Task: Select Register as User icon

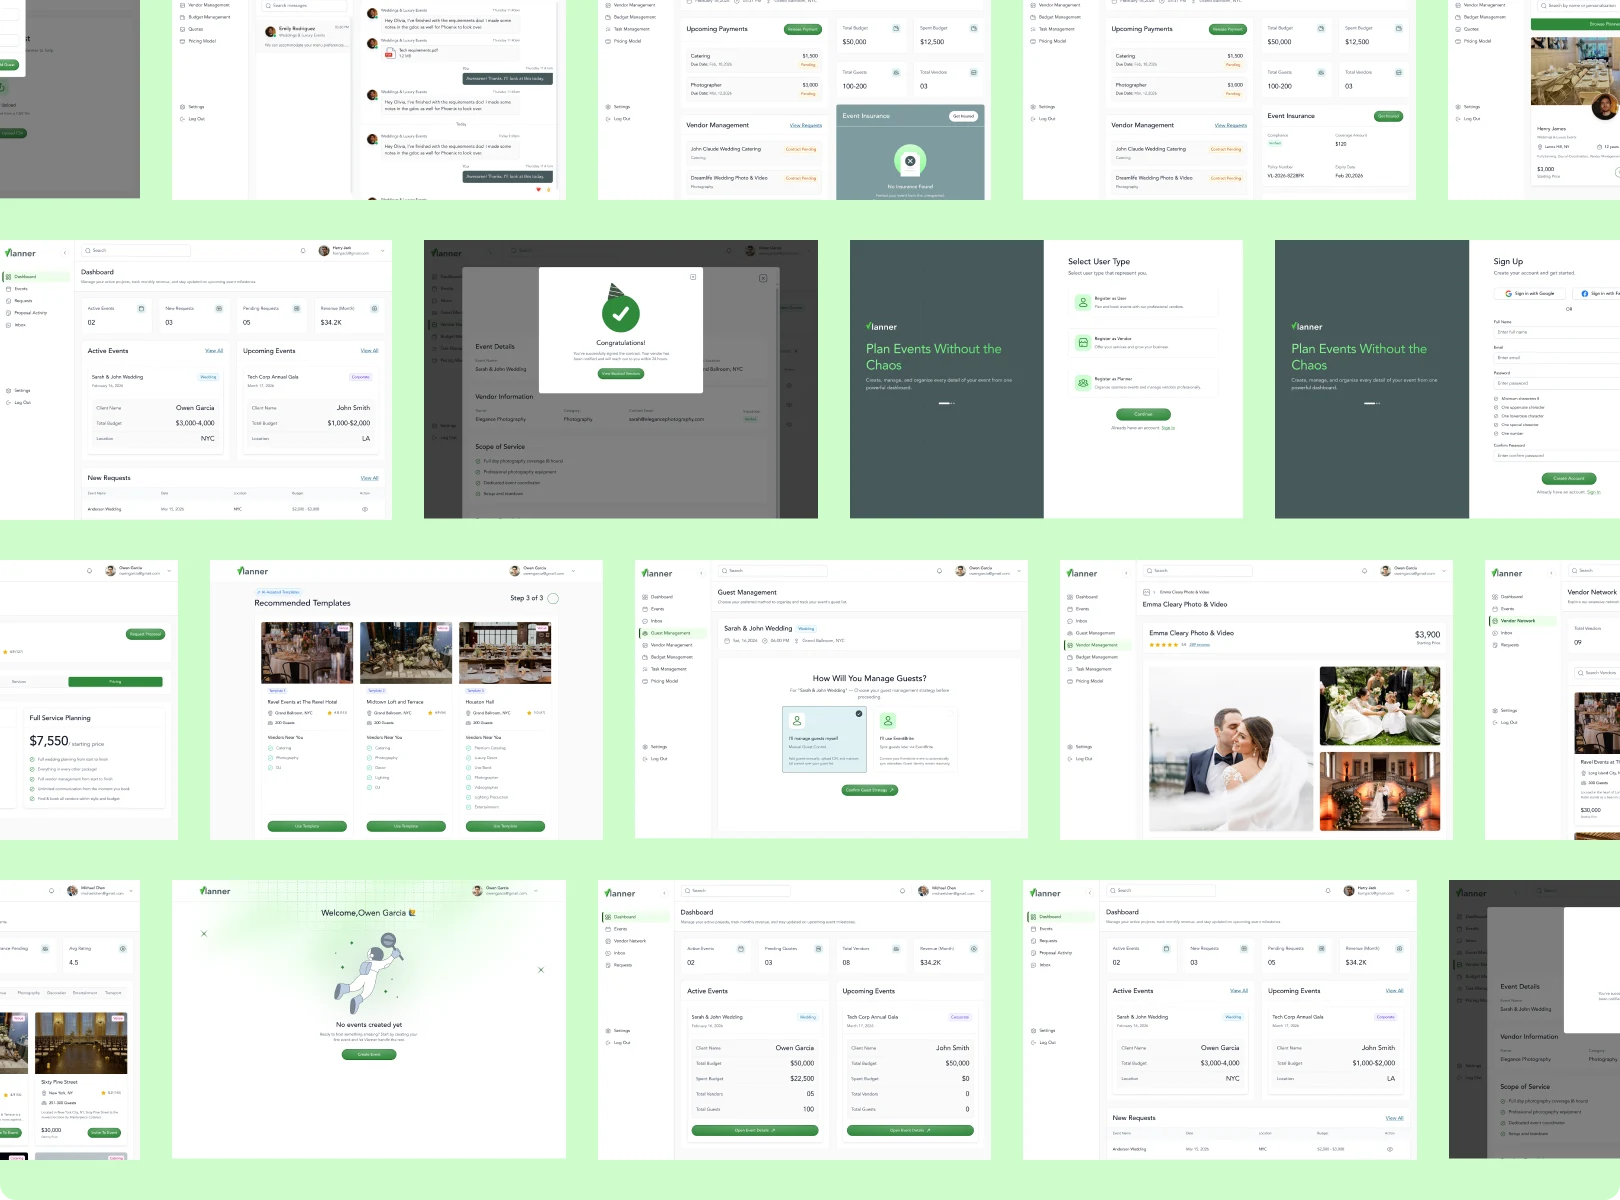Action: tap(1083, 302)
